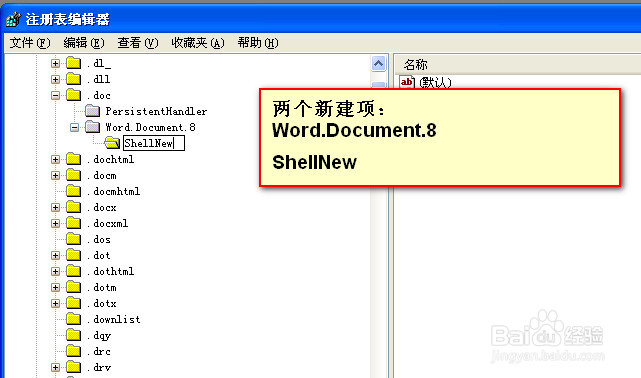Click the .dothtml folder icon

74,271
